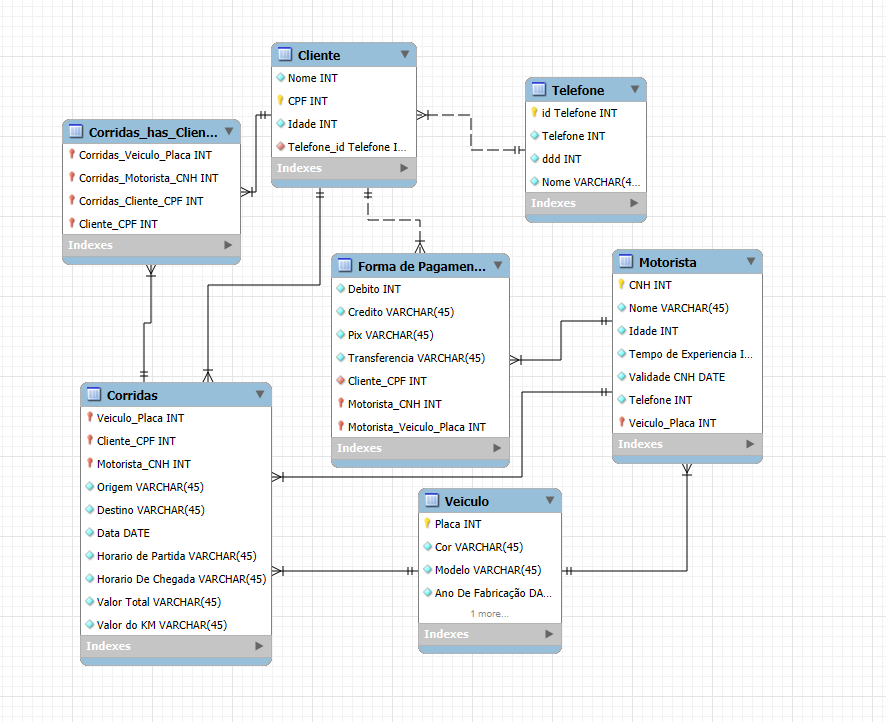Collapse the Cliente table with header arrow
The width and height of the screenshot is (886, 722).
coord(404,55)
